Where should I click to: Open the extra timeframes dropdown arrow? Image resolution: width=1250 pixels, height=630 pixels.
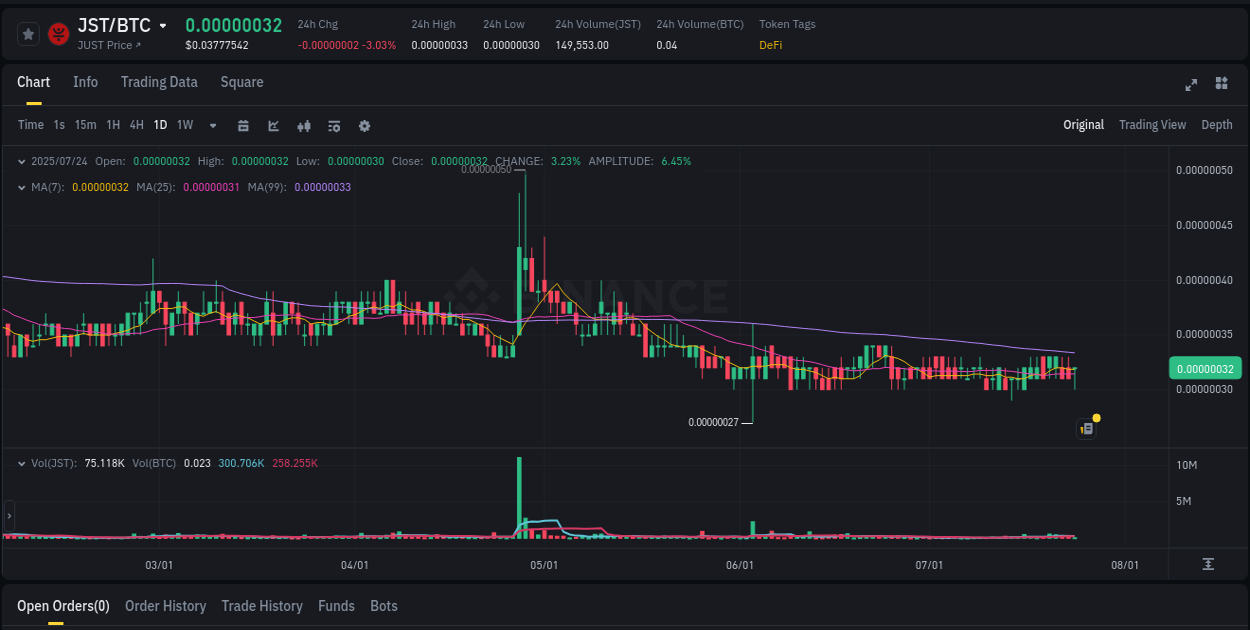coord(212,125)
